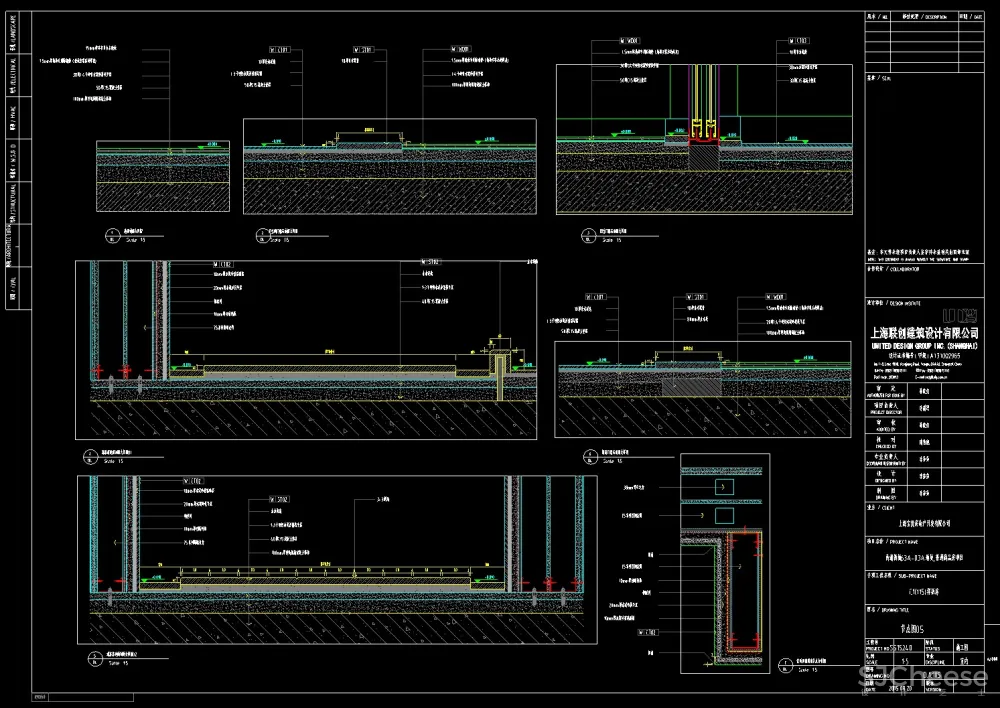Click the detail bubble under top-right section
The width and height of the screenshot is (1000, 708).
pos(590,238)
